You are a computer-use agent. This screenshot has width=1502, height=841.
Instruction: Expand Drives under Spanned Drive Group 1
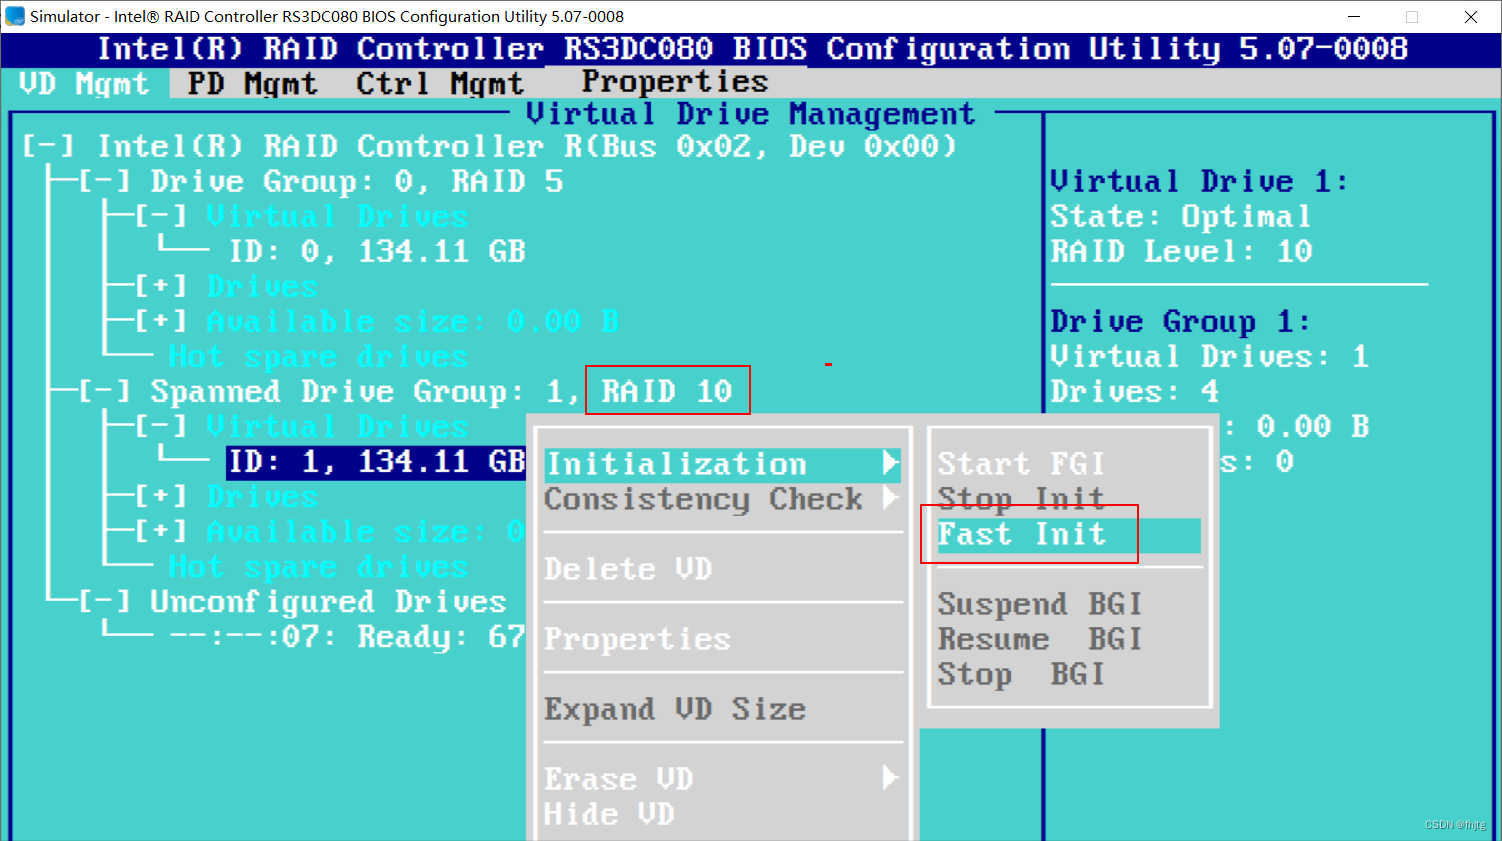point(161,496)
